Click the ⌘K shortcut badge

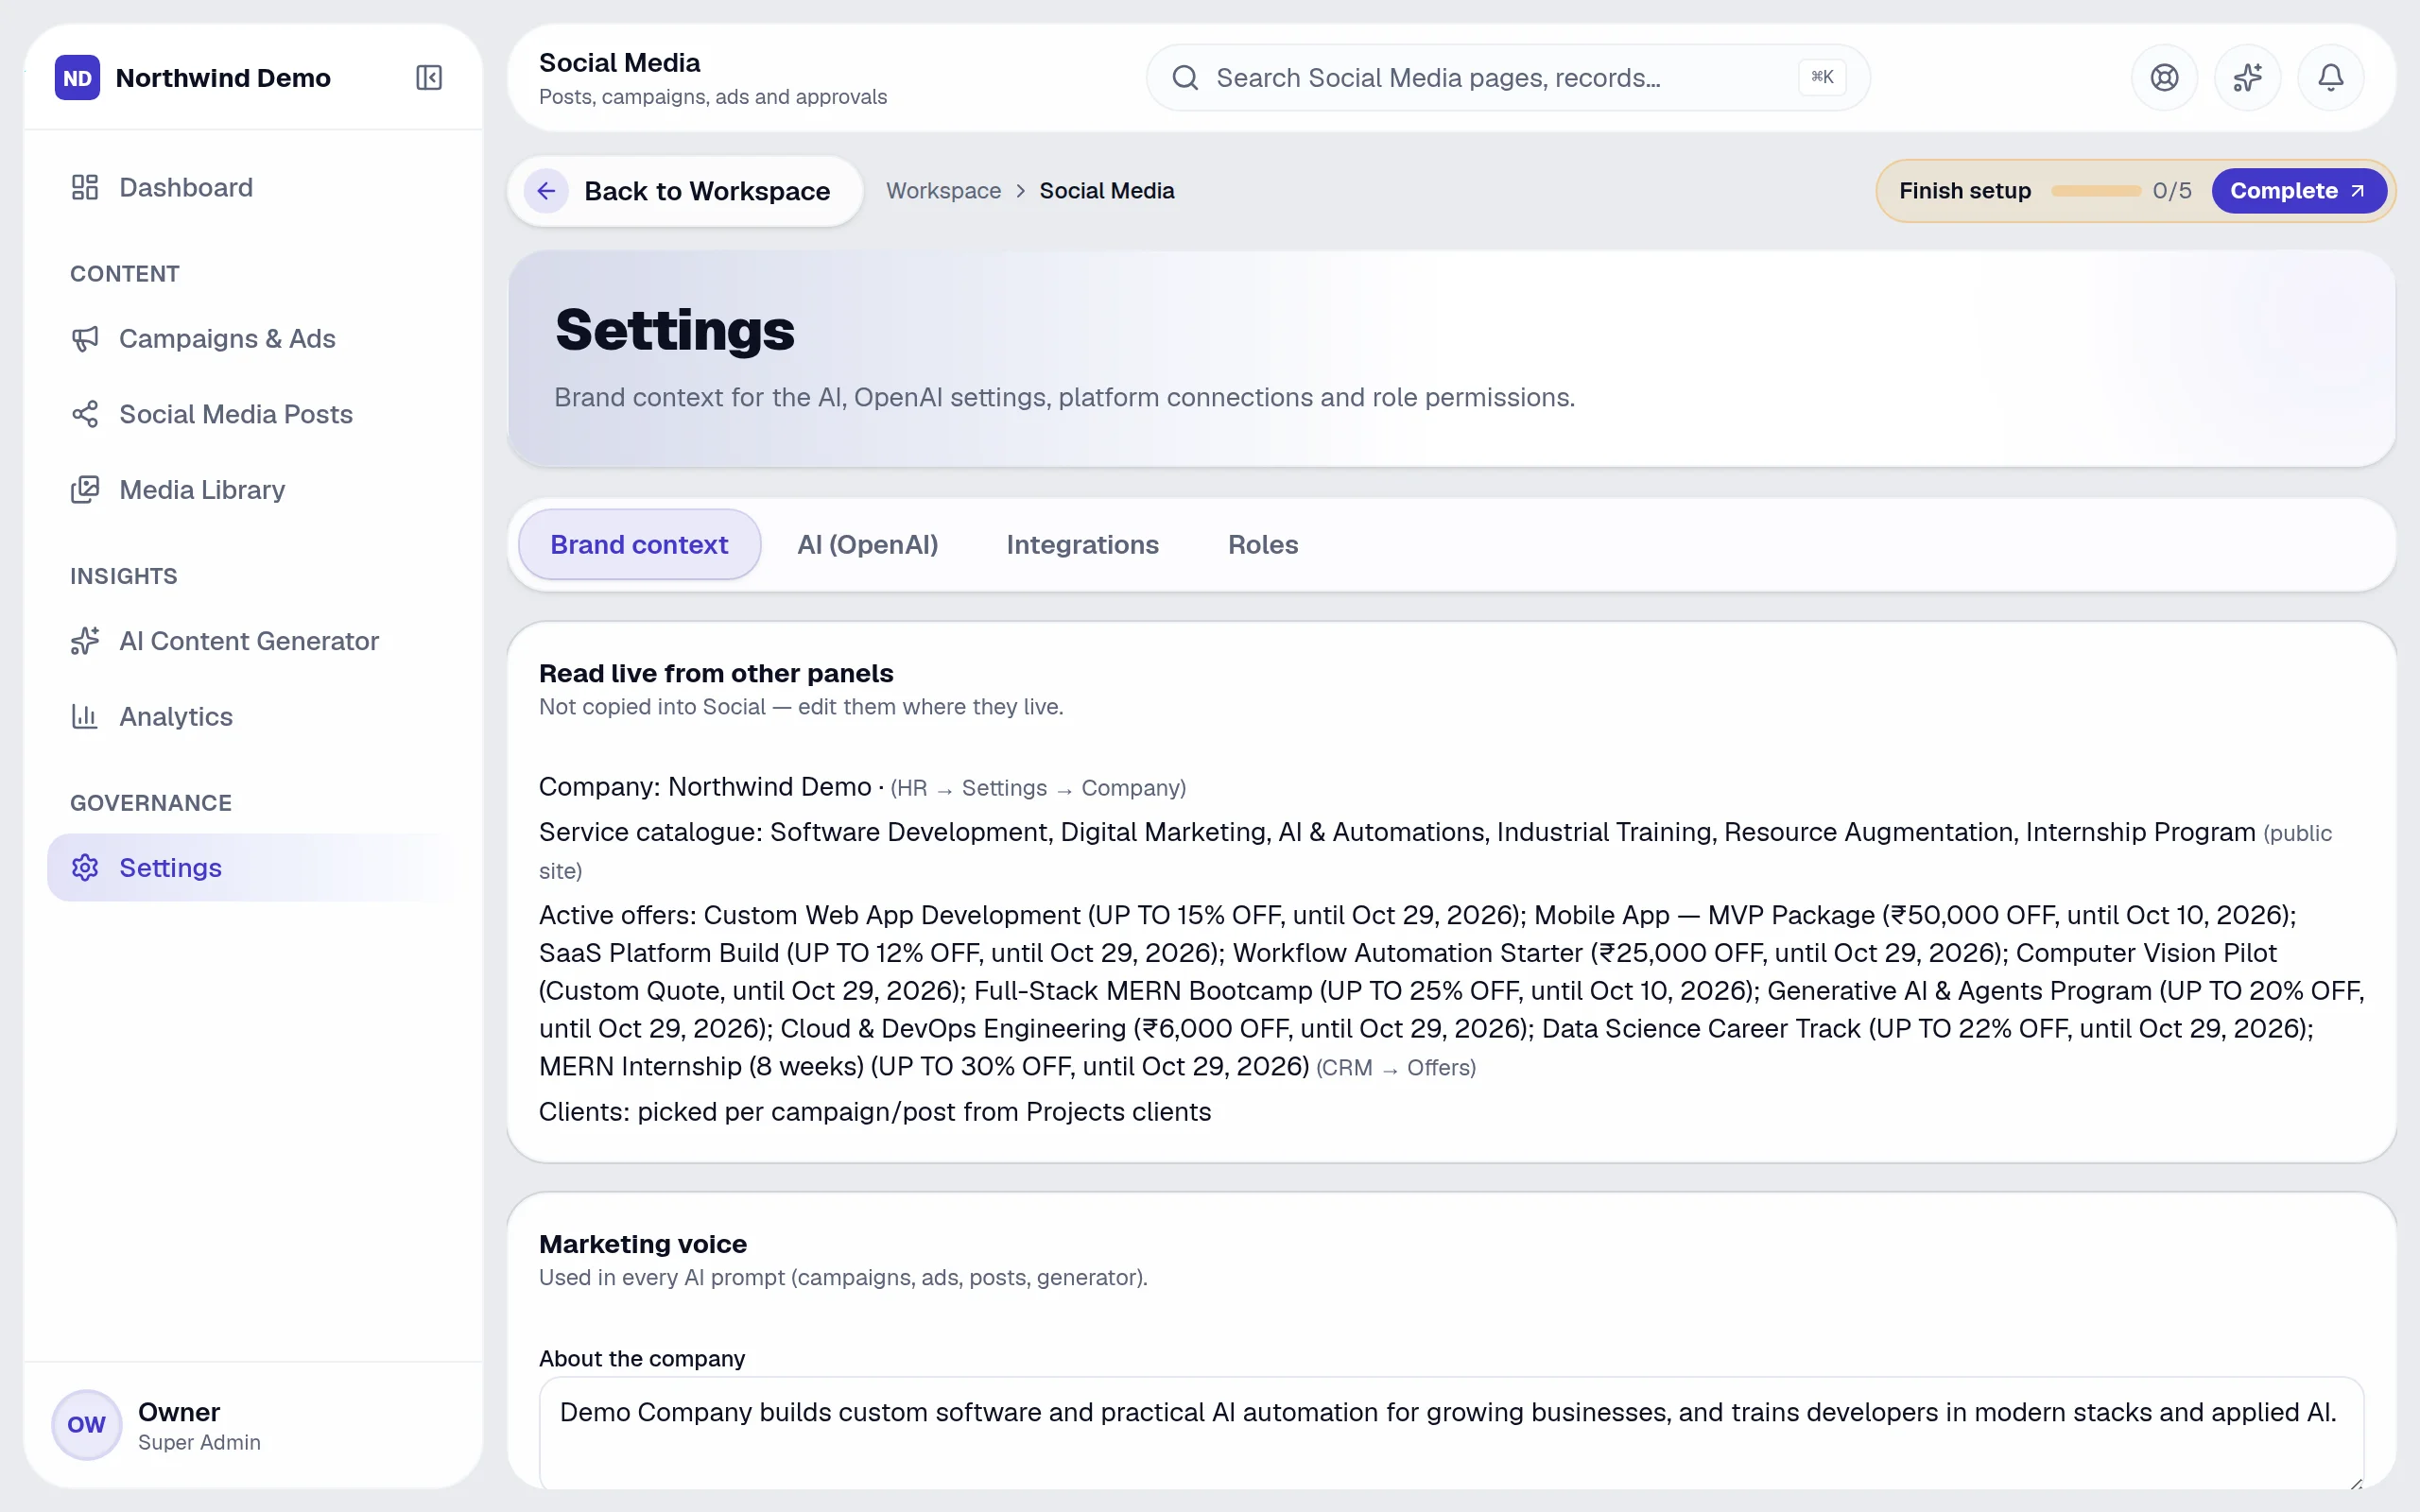[x=1822, y=77]
